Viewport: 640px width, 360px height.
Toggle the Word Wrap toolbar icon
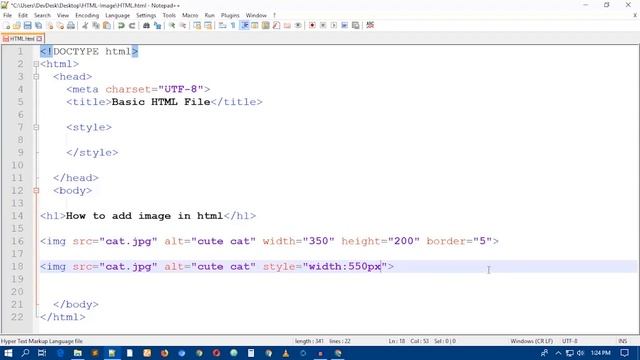click(x=222, y=26)
